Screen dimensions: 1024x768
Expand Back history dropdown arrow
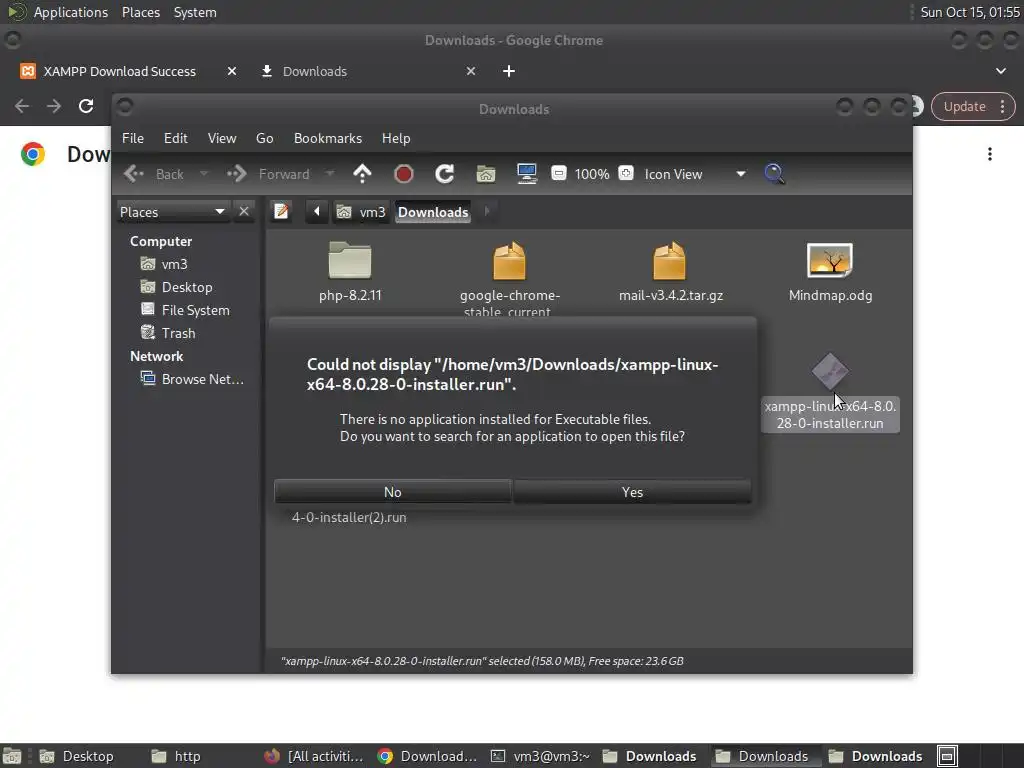(204, 174)
